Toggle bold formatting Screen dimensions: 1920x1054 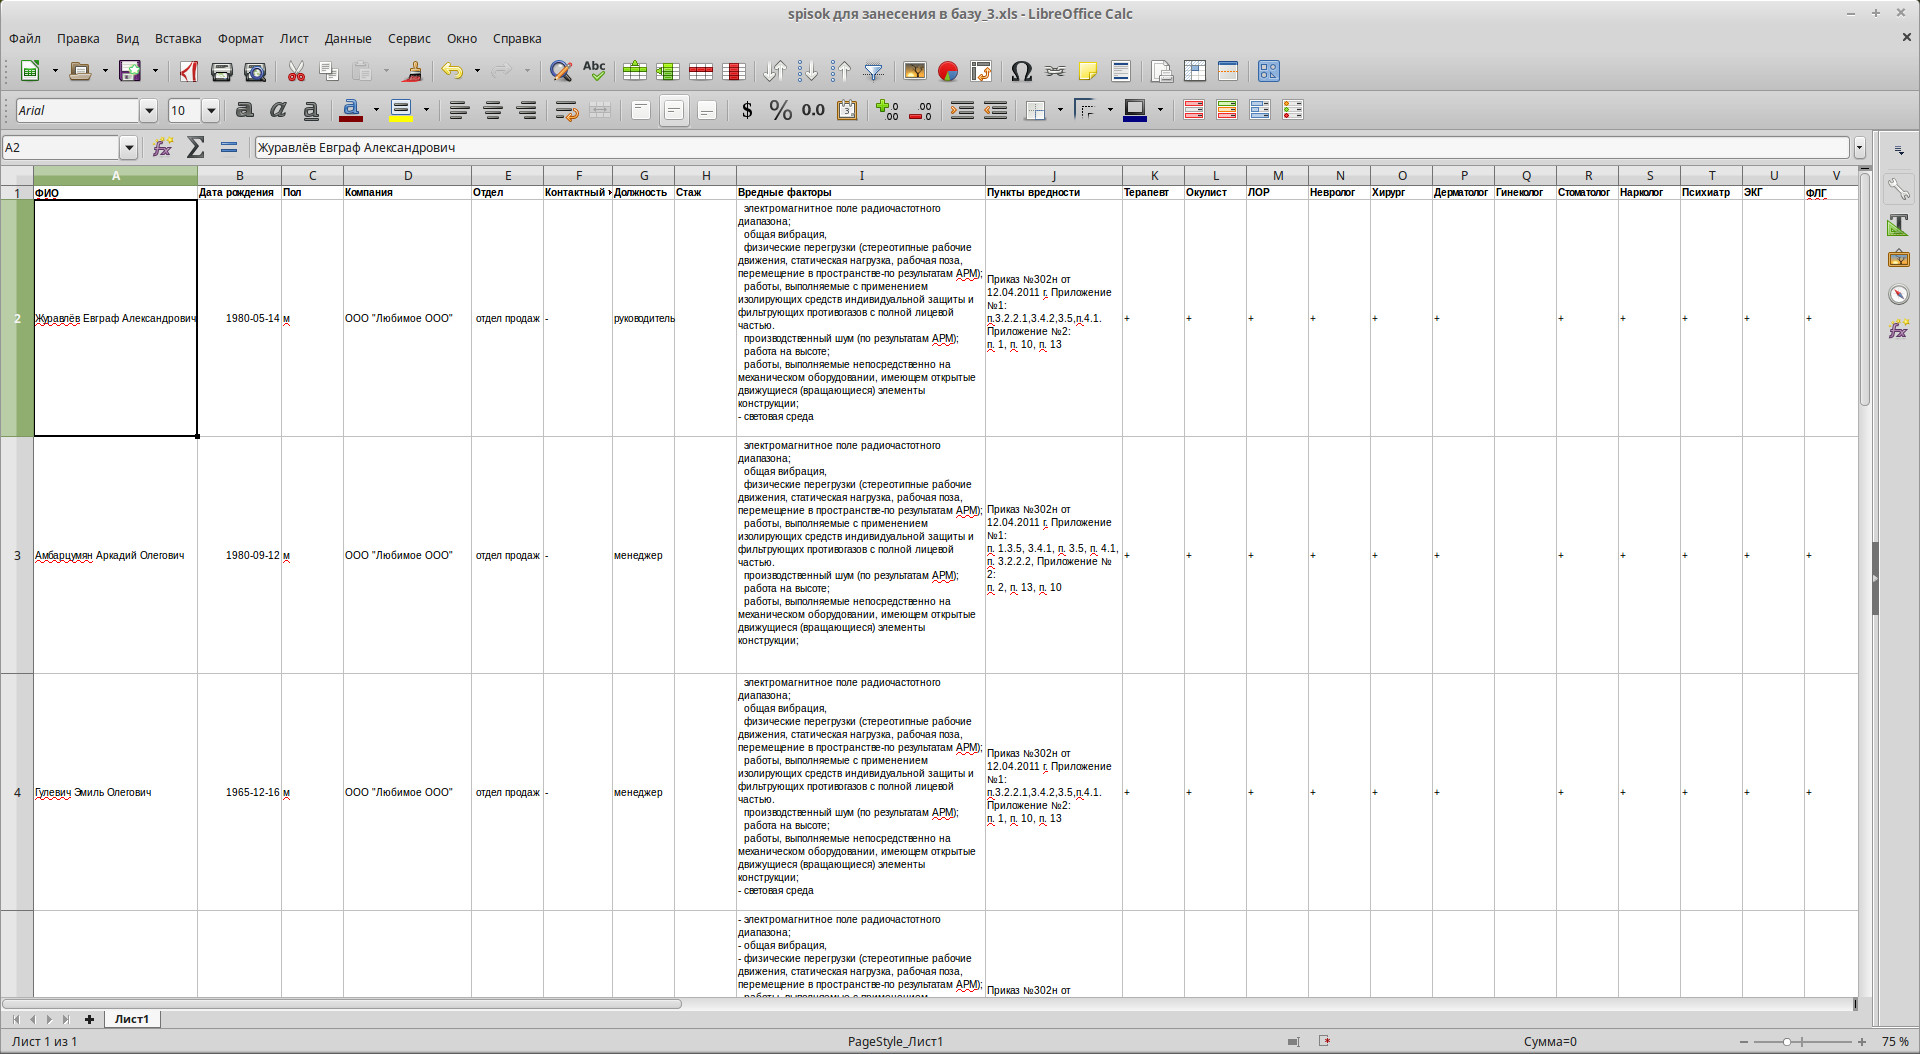coord(245,110)
